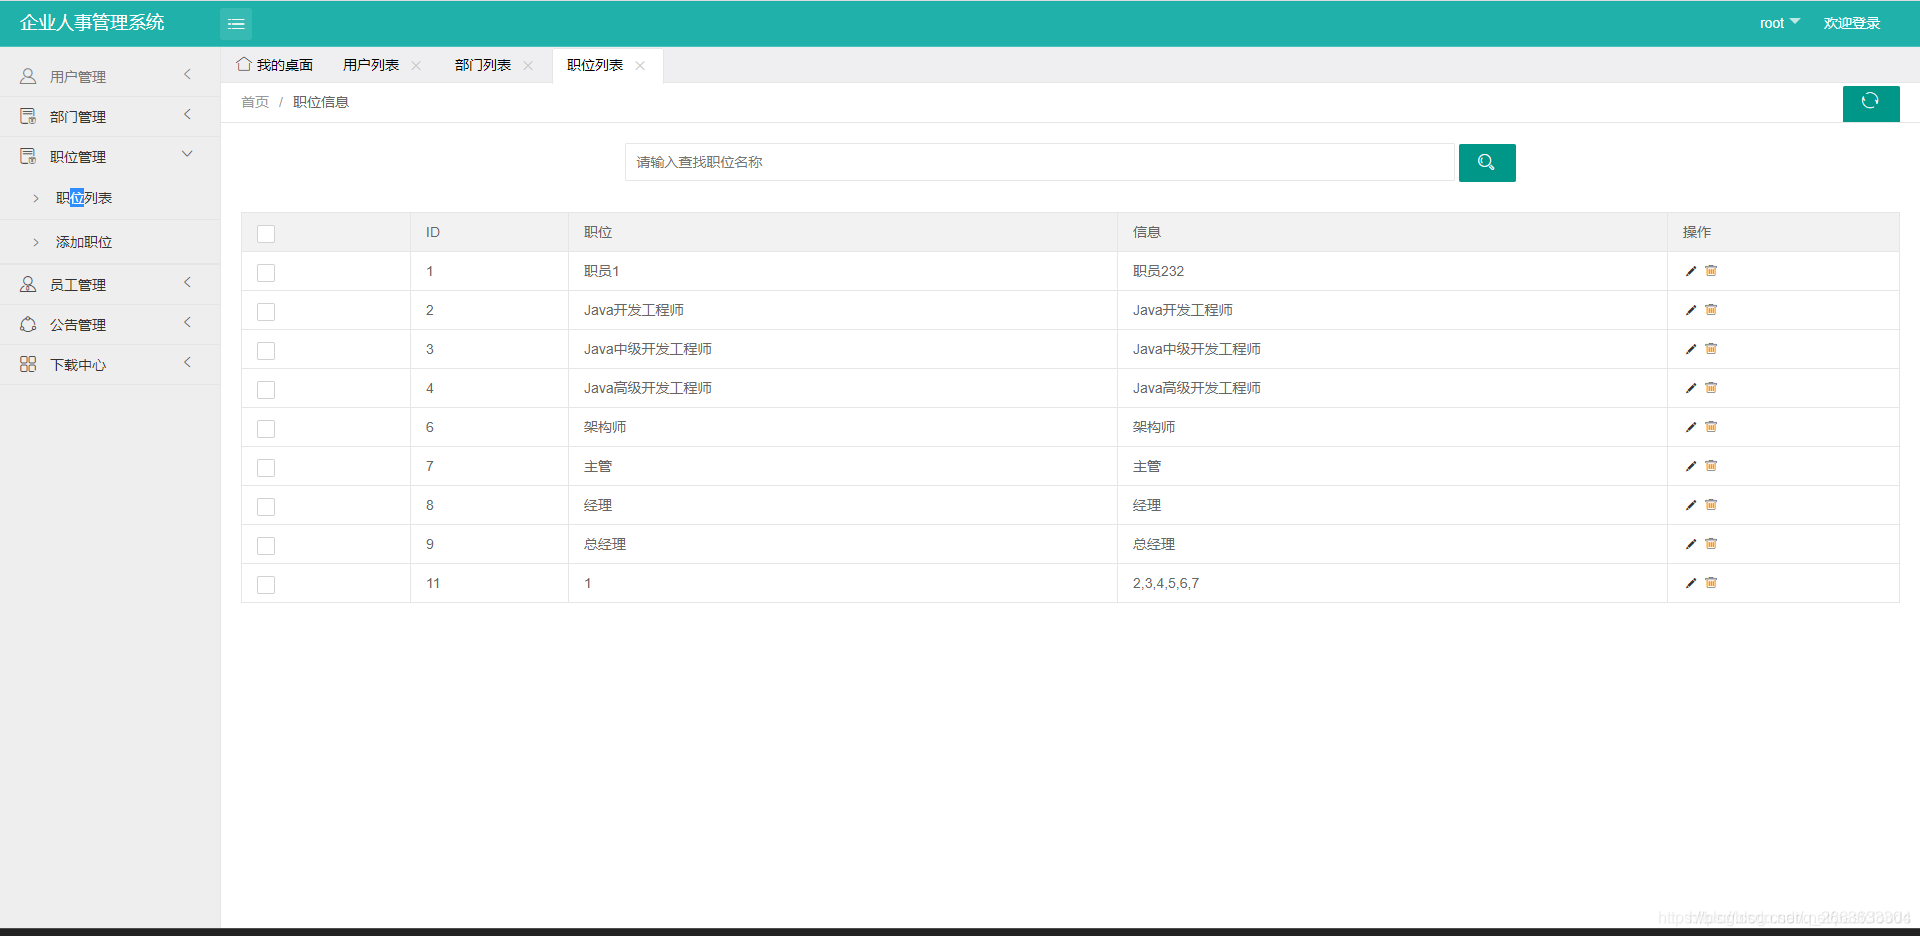Check the box for row ID 2
Viewport: 1920px width, 936px height.
266,312
